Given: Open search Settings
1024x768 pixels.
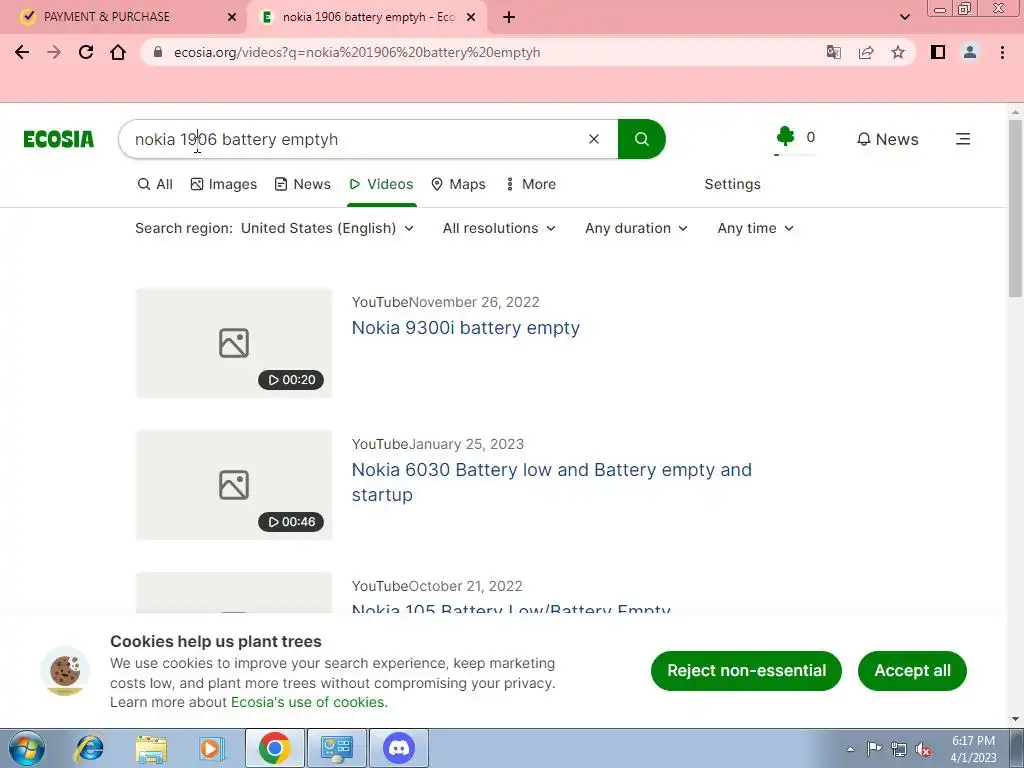Looking at the screenshot, I should [x=732, y=184].
